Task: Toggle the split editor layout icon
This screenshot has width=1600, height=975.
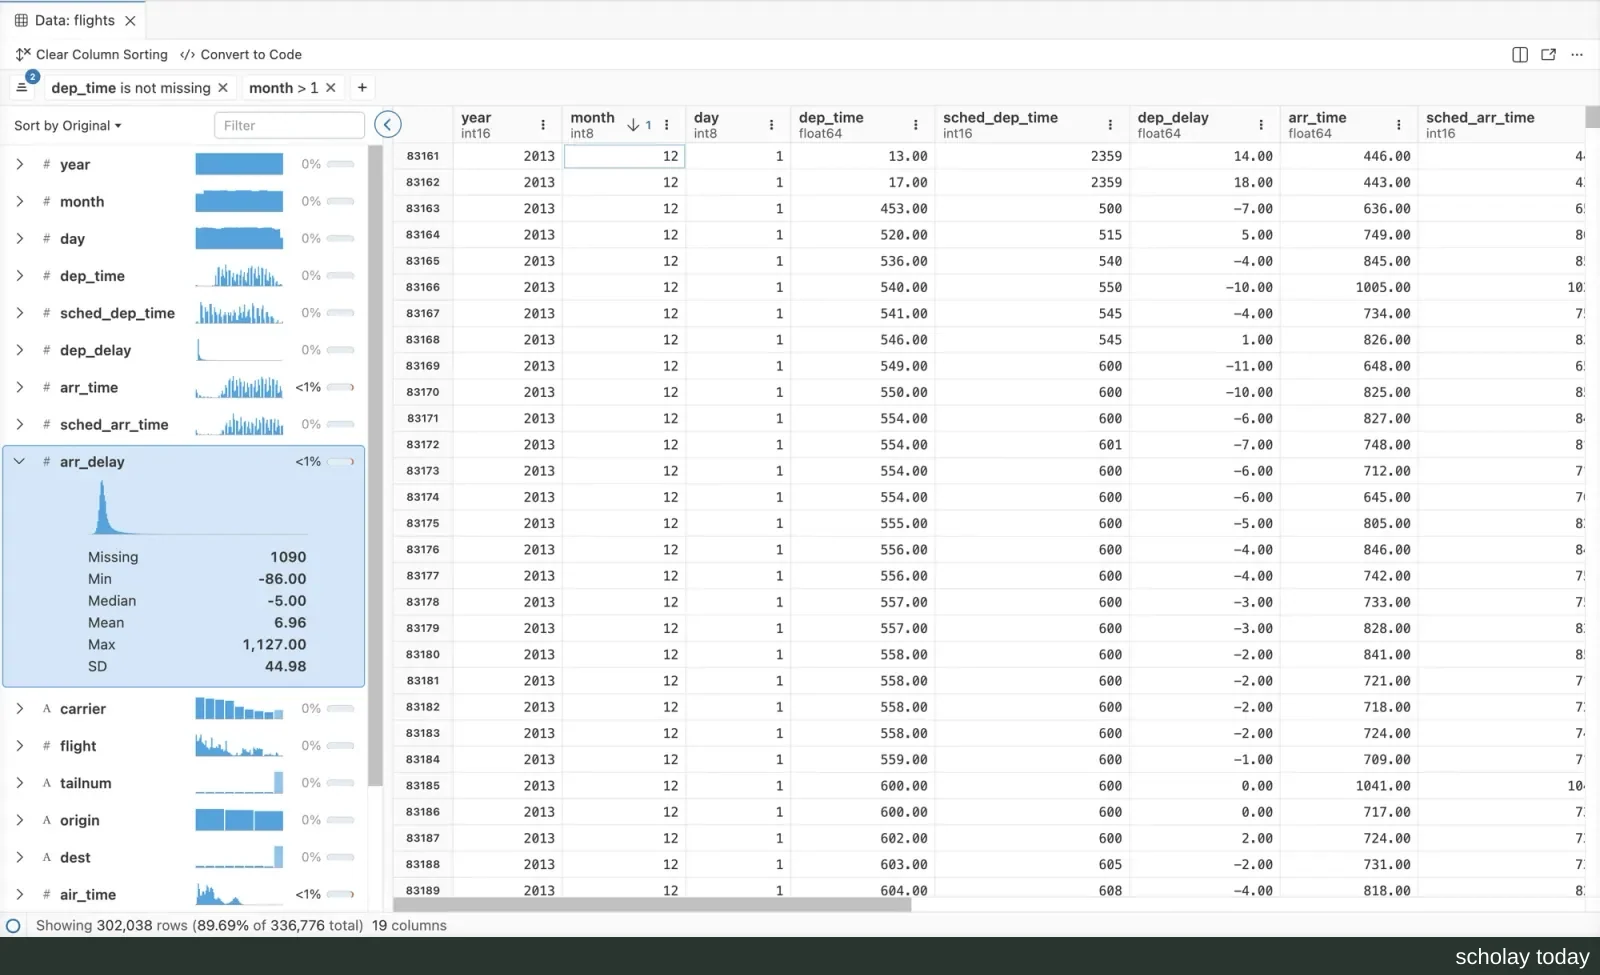Action: (1520, 55)
